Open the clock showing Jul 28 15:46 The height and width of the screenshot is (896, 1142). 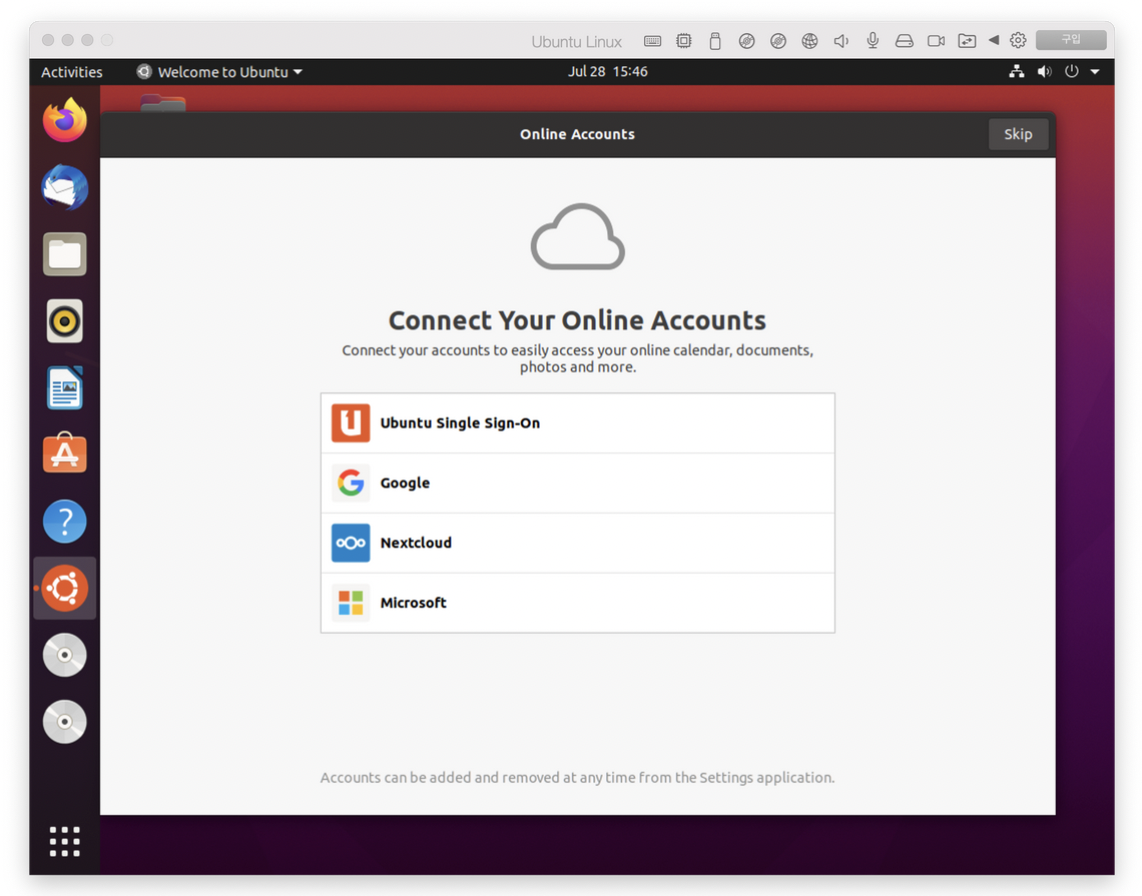coord(607,71)
